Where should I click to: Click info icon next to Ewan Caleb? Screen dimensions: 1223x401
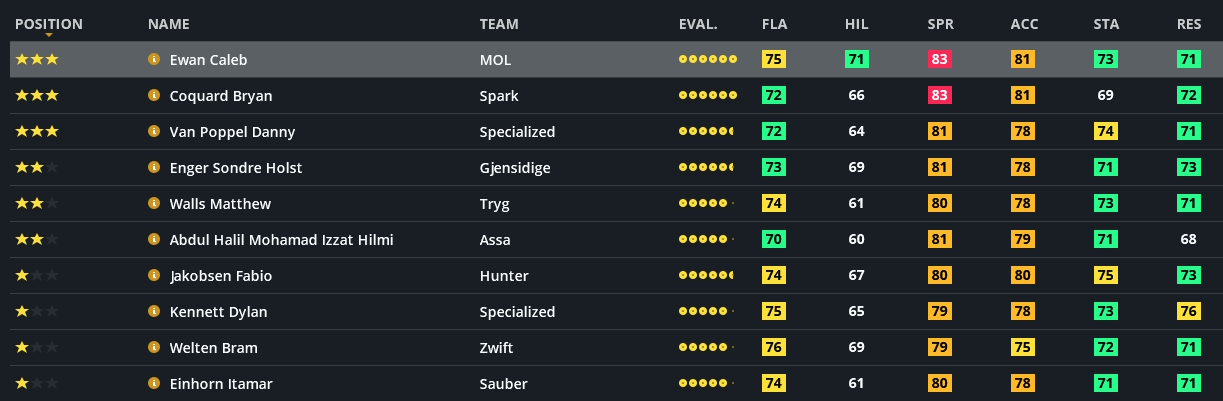click(x=154, y=60)
